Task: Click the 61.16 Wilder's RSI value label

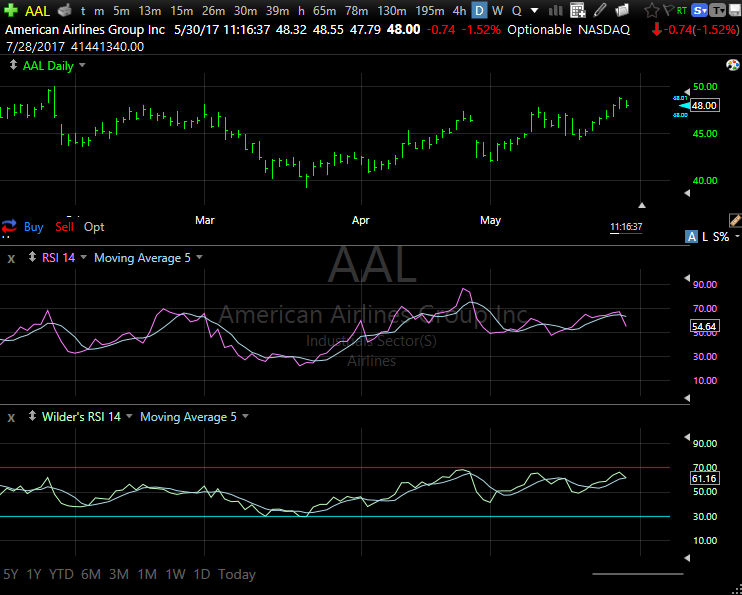Action: click(705, 479)
